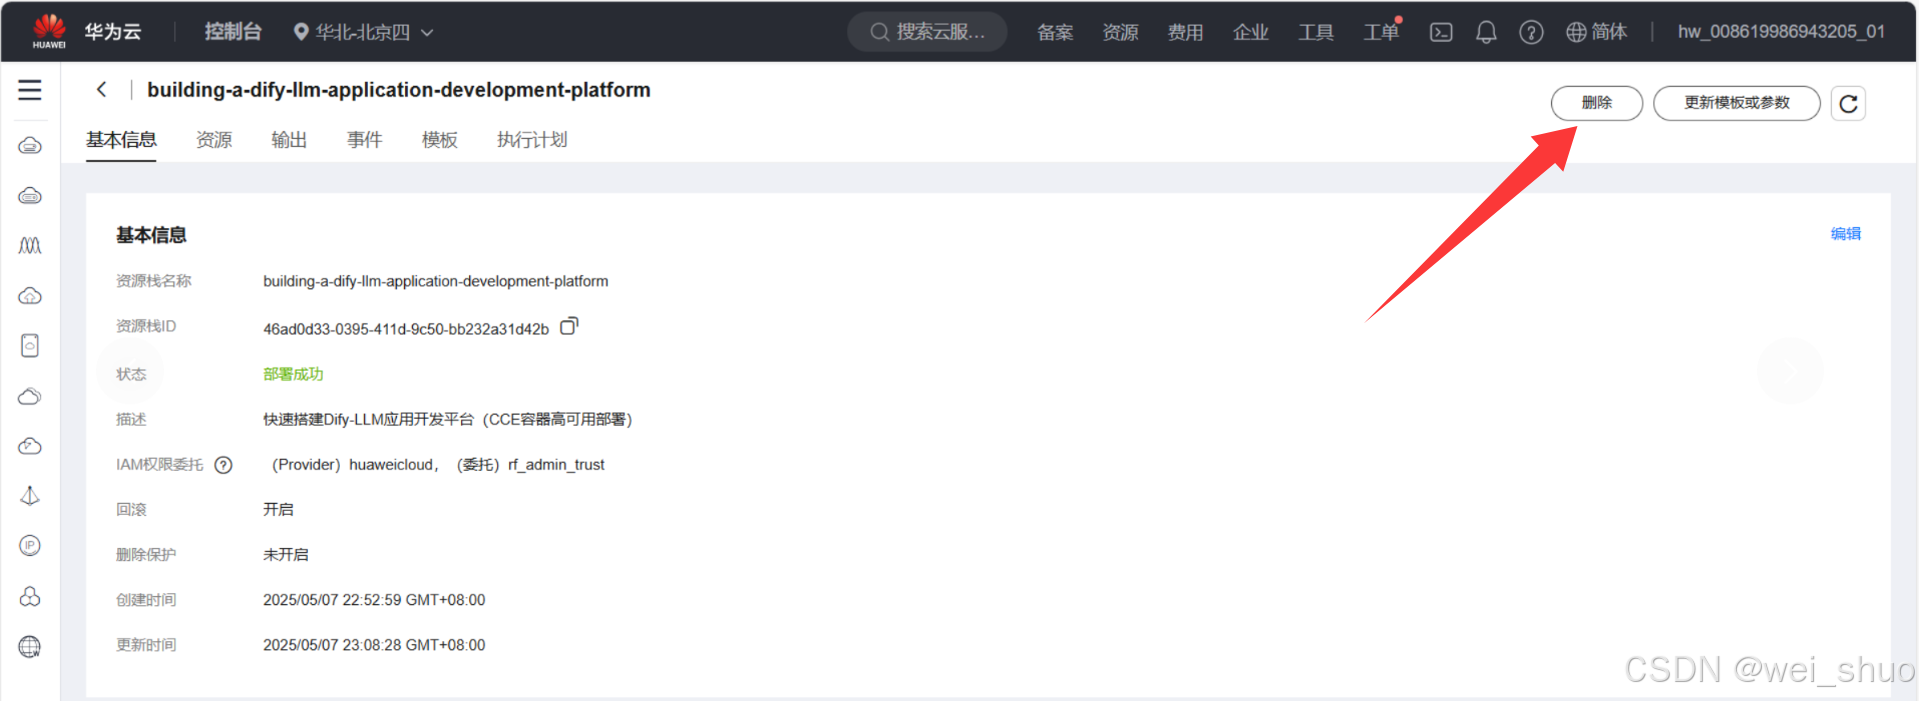Open 工具 in the top navigation

1316,32
